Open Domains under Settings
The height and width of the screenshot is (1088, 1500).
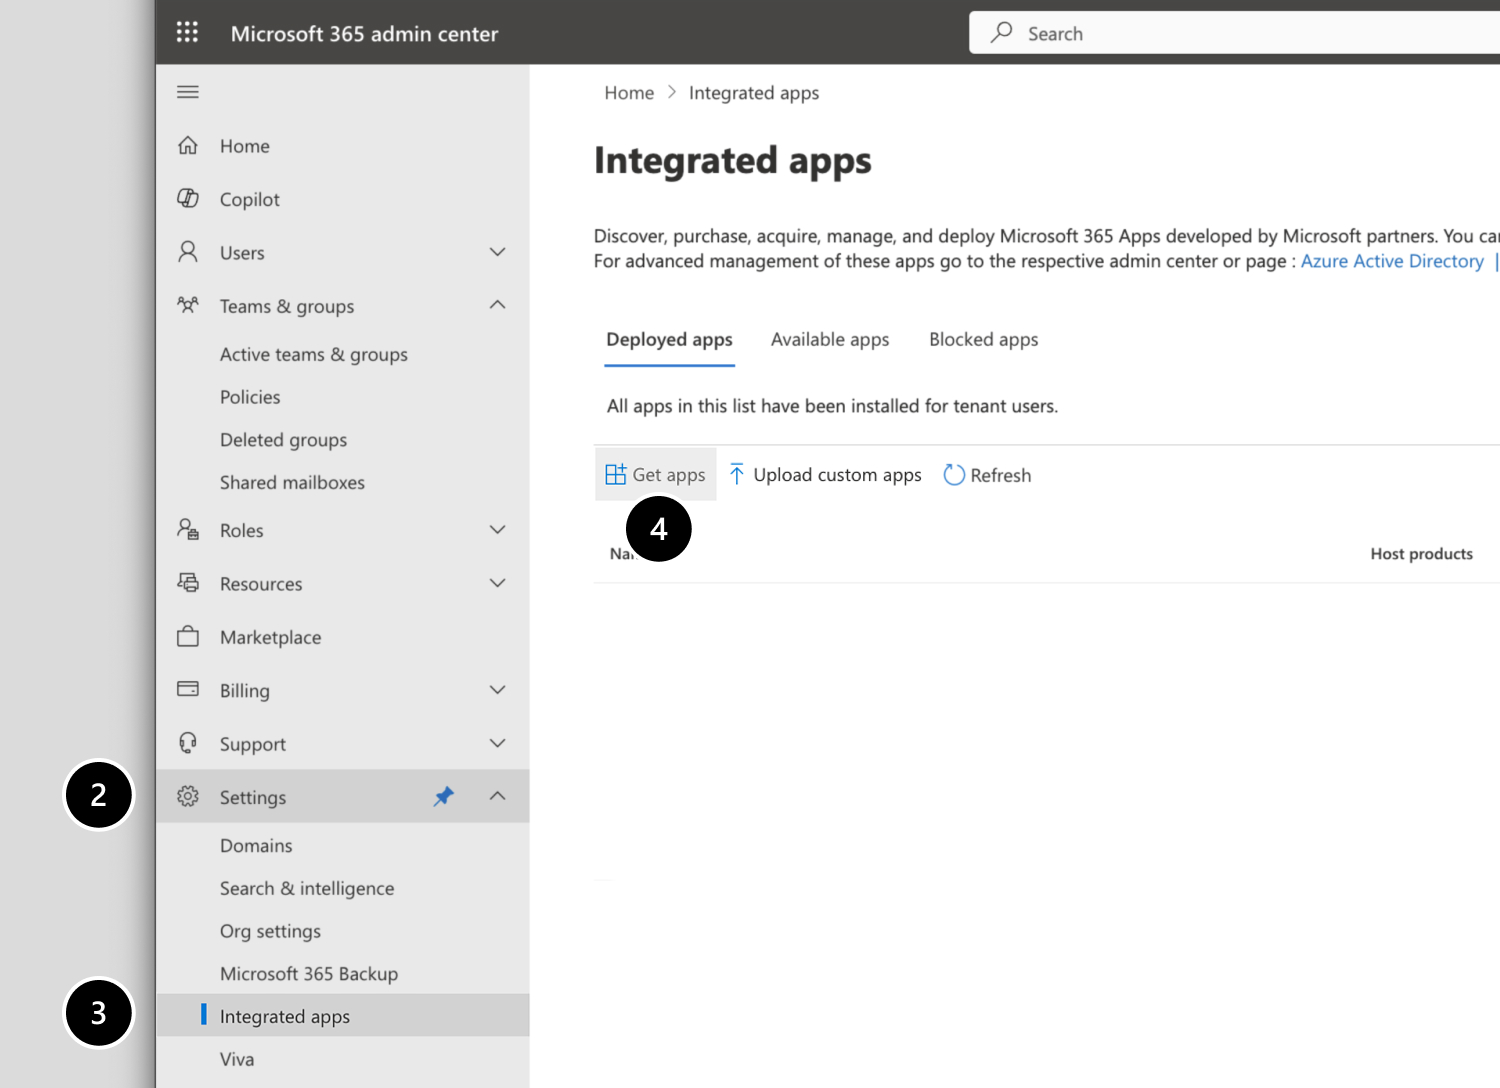pos(256,845)
